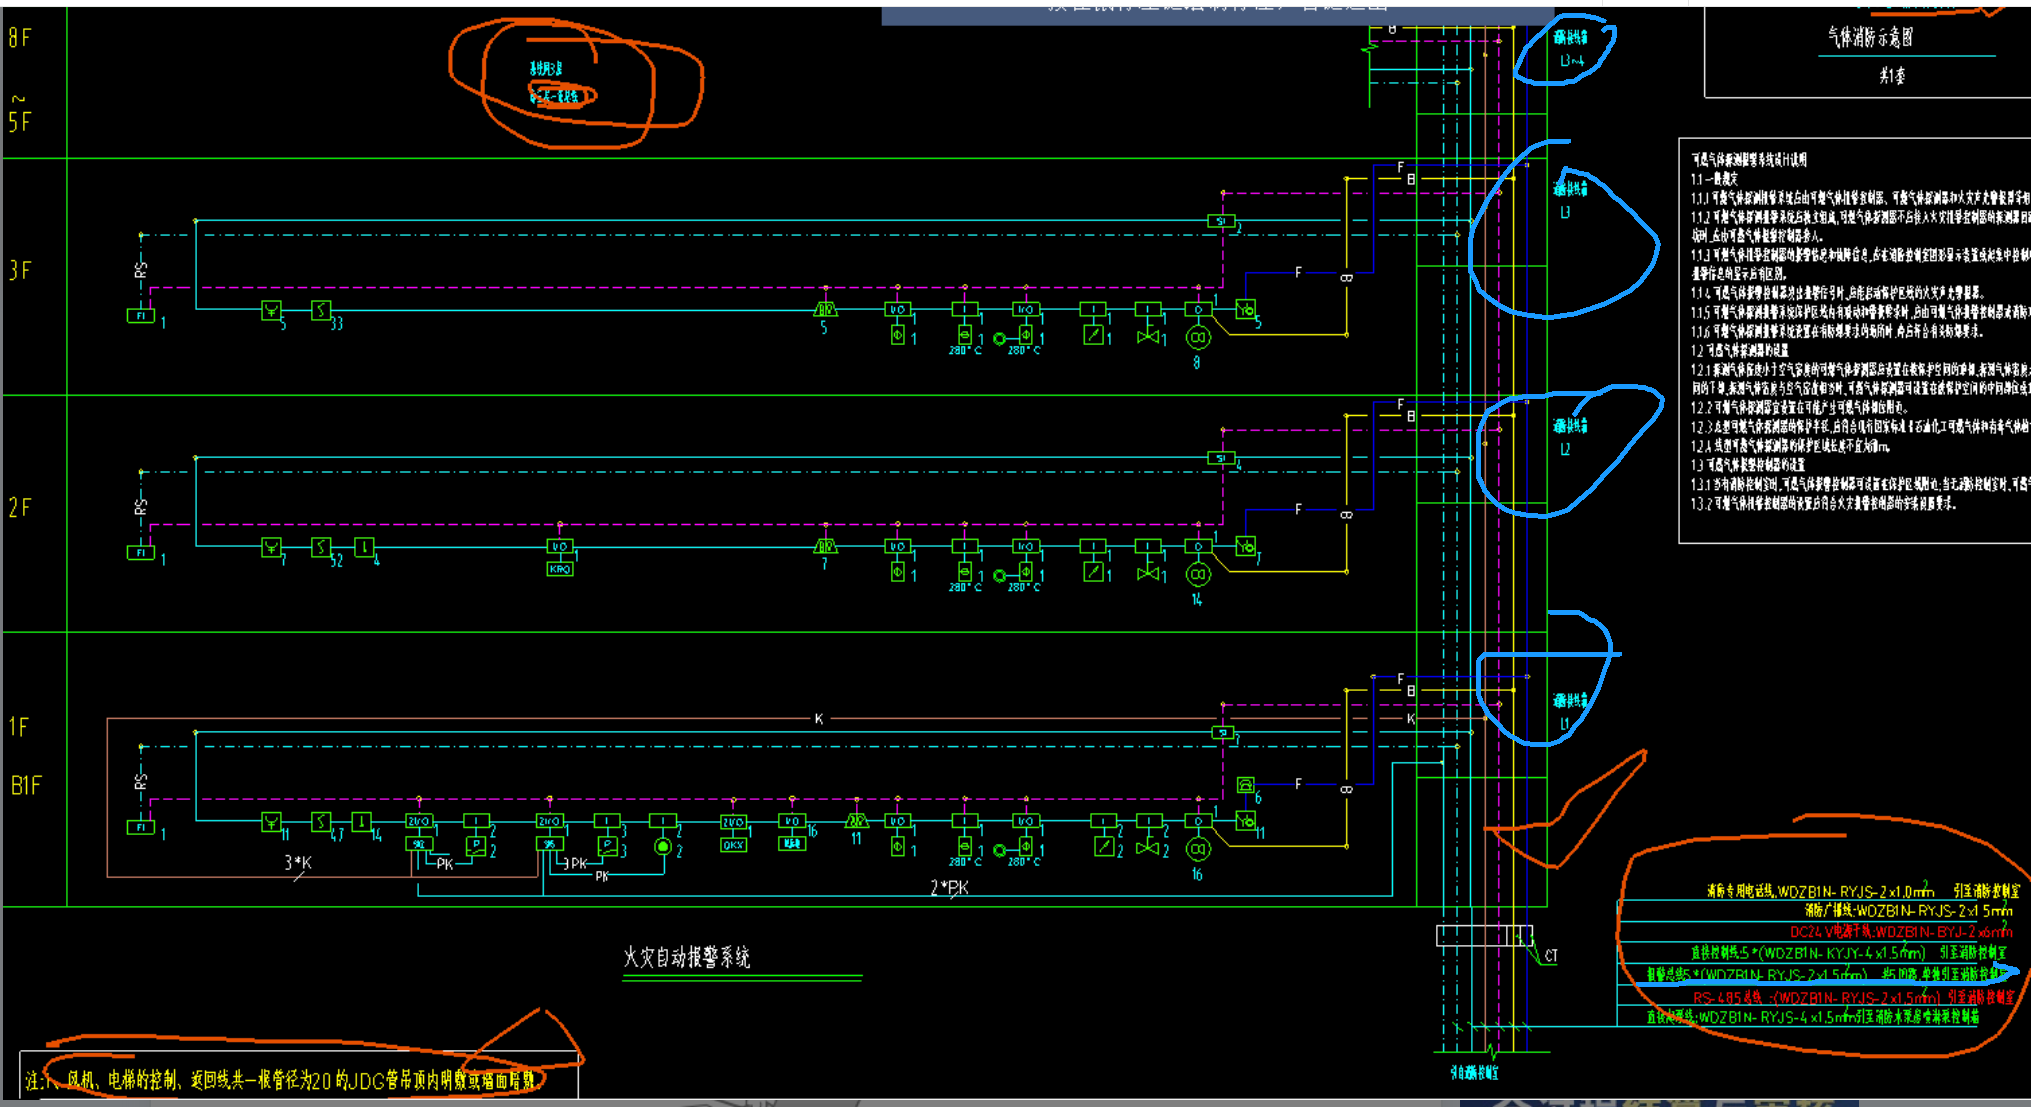
Task: Click the 3*K cable annotation
Action: (298, 862)
